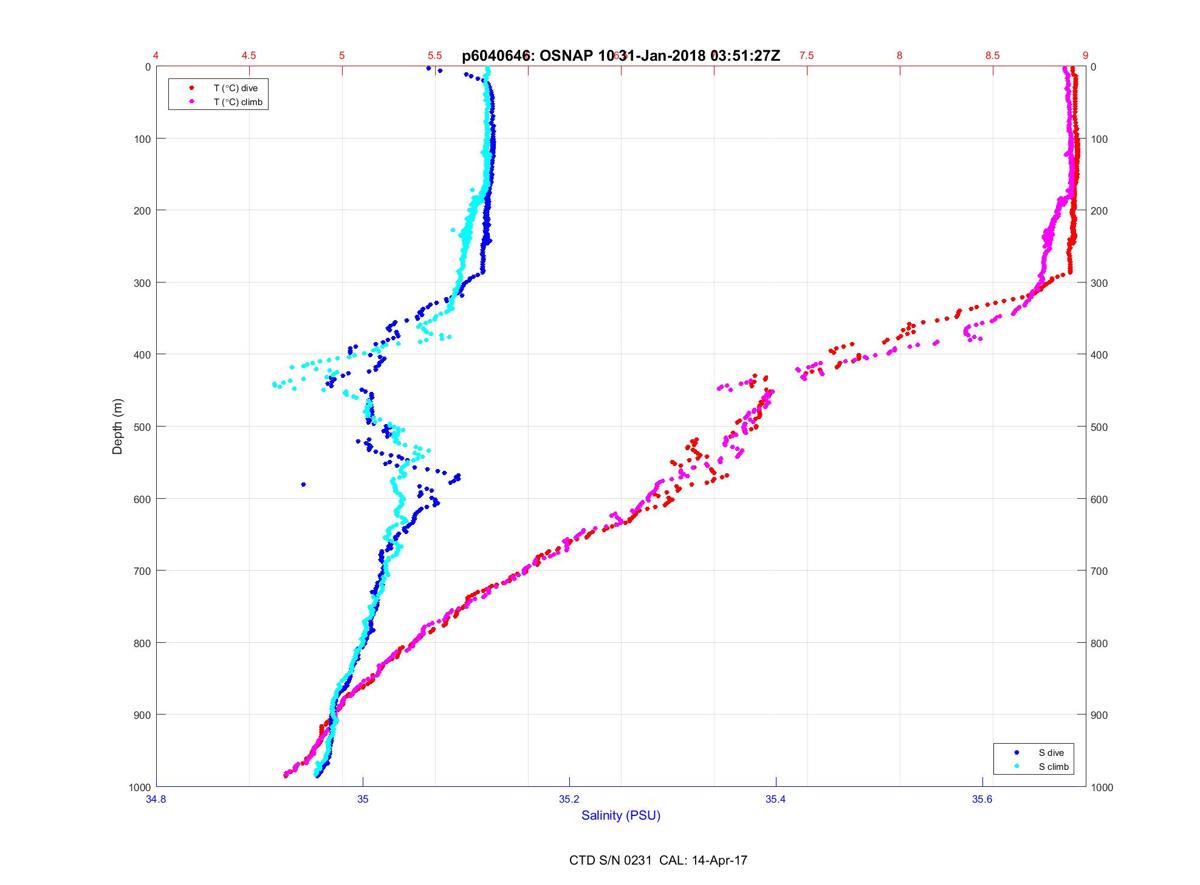Click 700 on the left depth axis
Viewport: 1200px width, 885px height.
tap(142, 571)
